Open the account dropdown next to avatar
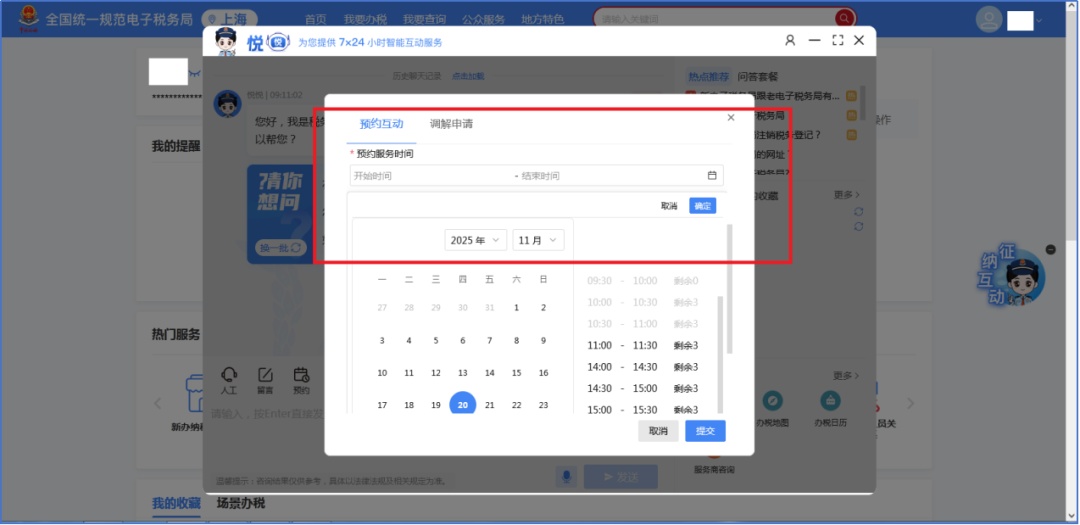The width and height of the screenshot is (1080, 525). pos(1039,20)
